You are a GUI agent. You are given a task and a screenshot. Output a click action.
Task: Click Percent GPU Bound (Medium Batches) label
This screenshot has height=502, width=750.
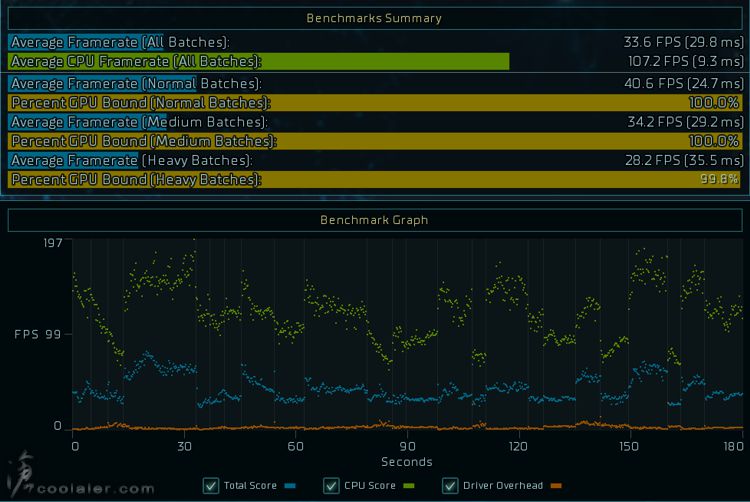[x=144, y=141]
